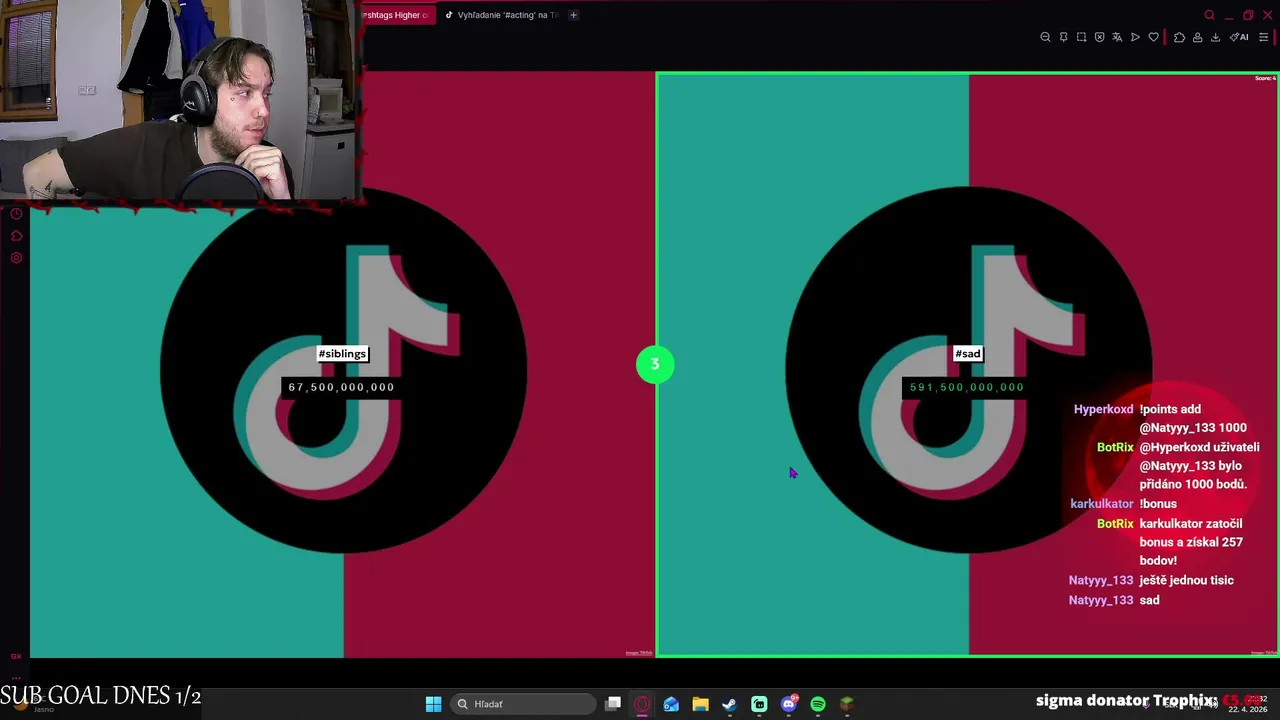Image resolution: width=1280 pixels, height=720 pixels.
Task: Click the translate page icon
Action: [x=1117, y=37]
